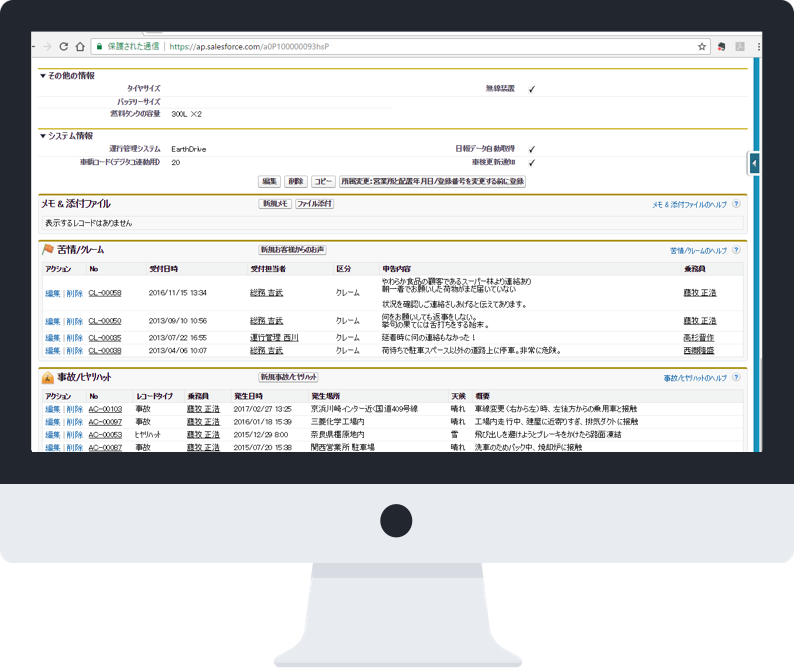Open claim record CL-00038
Screen dimensions: 794x668
105,350
